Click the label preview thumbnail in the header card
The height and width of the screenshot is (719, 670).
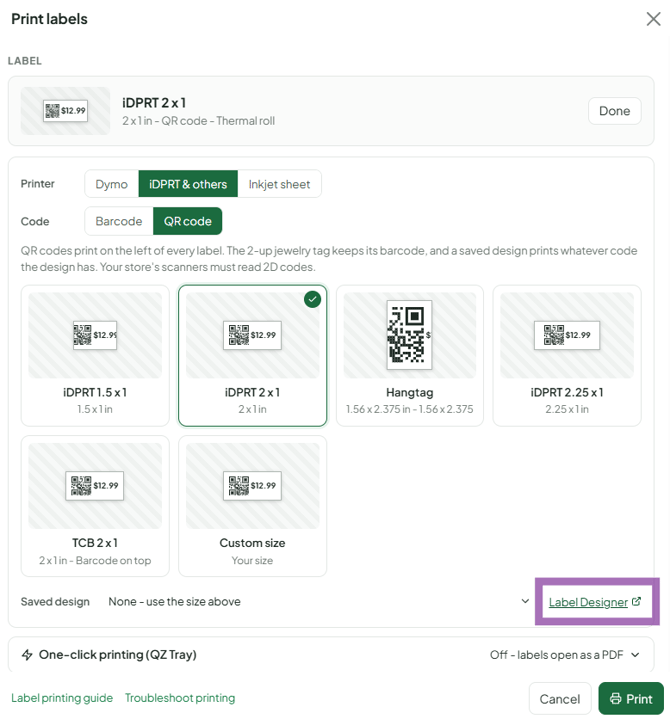pos(65,111)
